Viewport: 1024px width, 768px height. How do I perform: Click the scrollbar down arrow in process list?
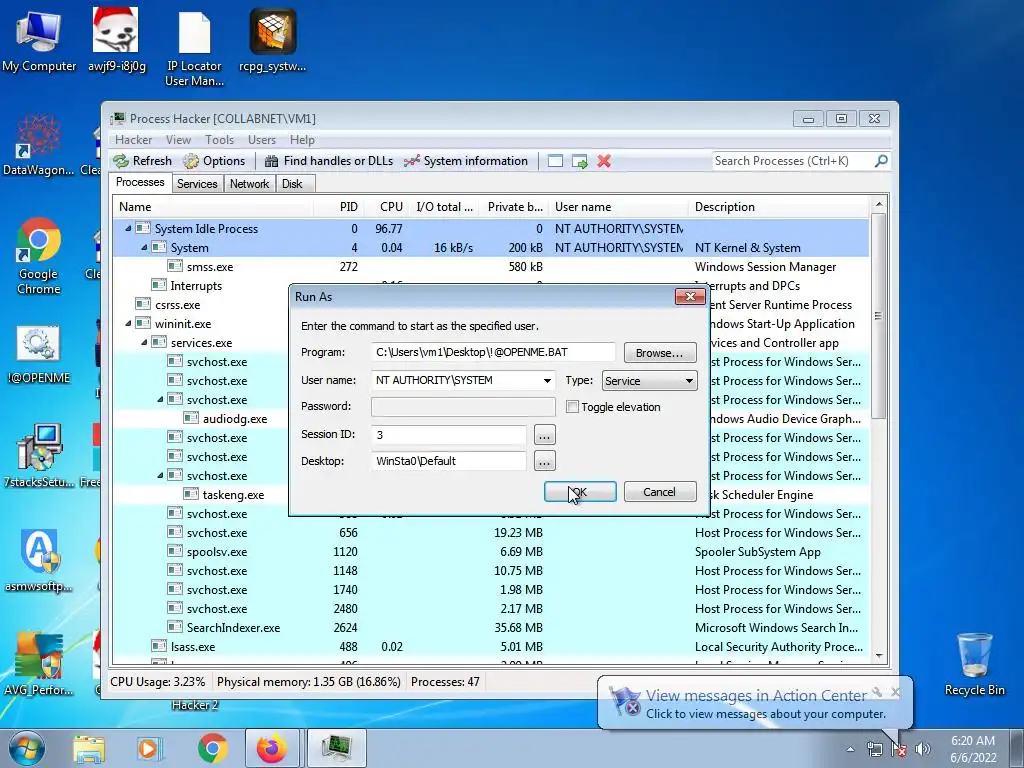(878, 656)
